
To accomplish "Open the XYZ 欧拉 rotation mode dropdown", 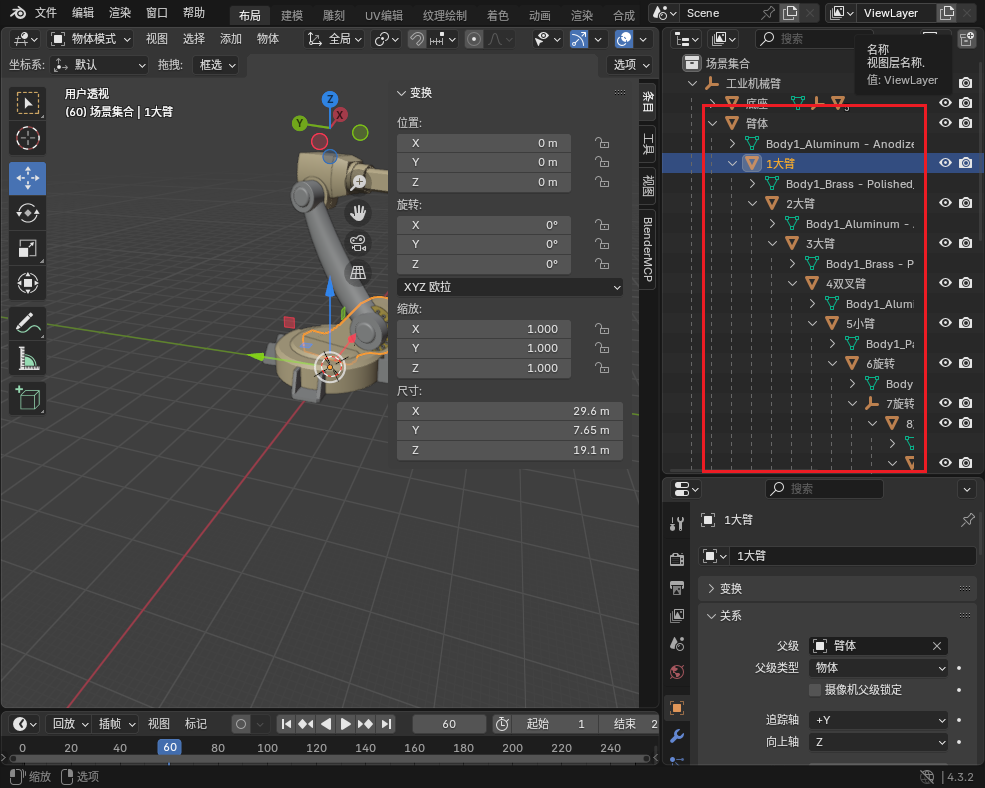I will pos(510,287).
